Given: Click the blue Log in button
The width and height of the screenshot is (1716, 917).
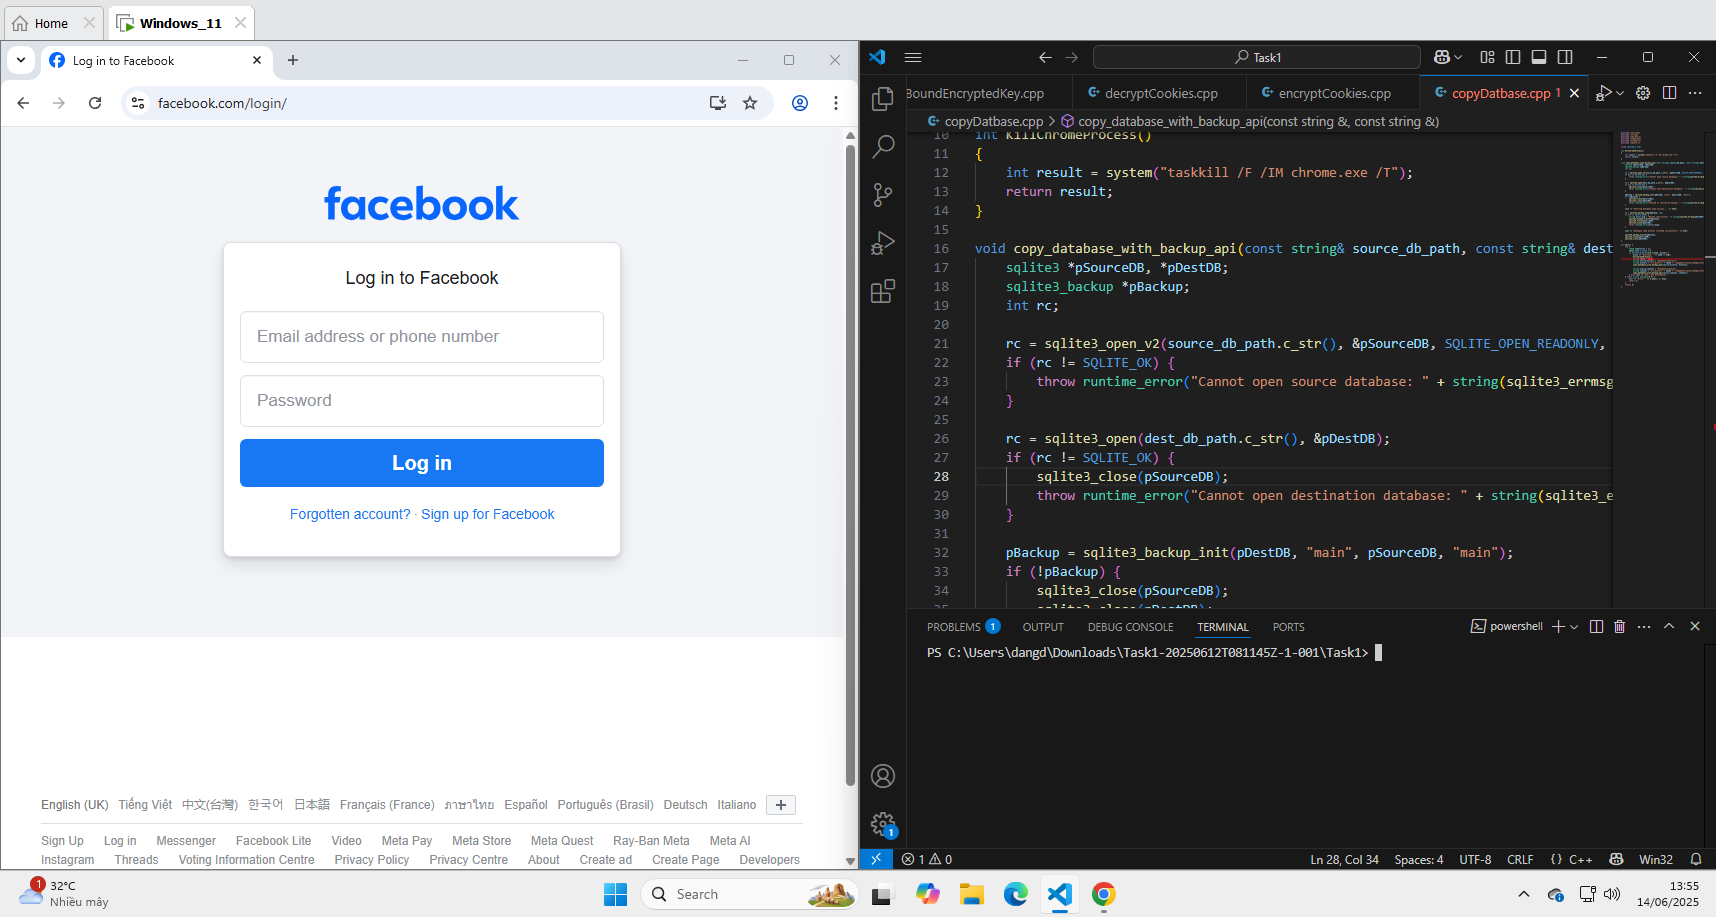Looking at the screenshot, I should 422,463.
